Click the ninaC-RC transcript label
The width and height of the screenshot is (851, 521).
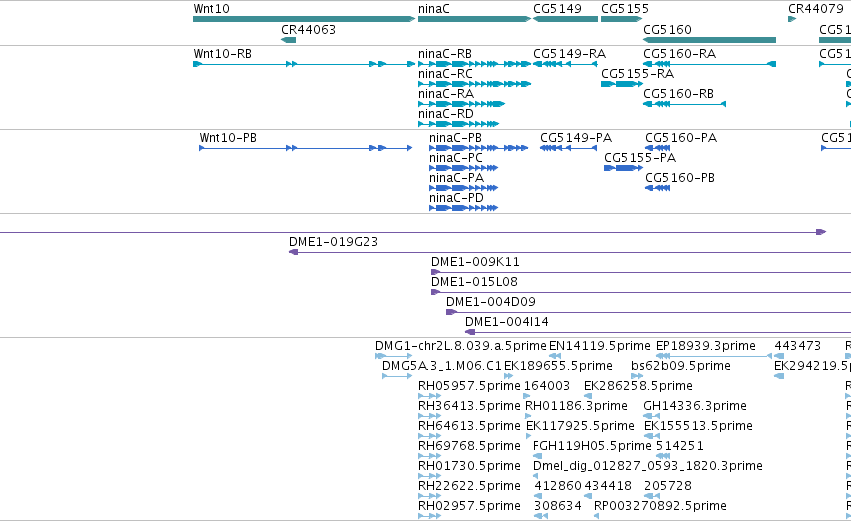pos(445,73)
